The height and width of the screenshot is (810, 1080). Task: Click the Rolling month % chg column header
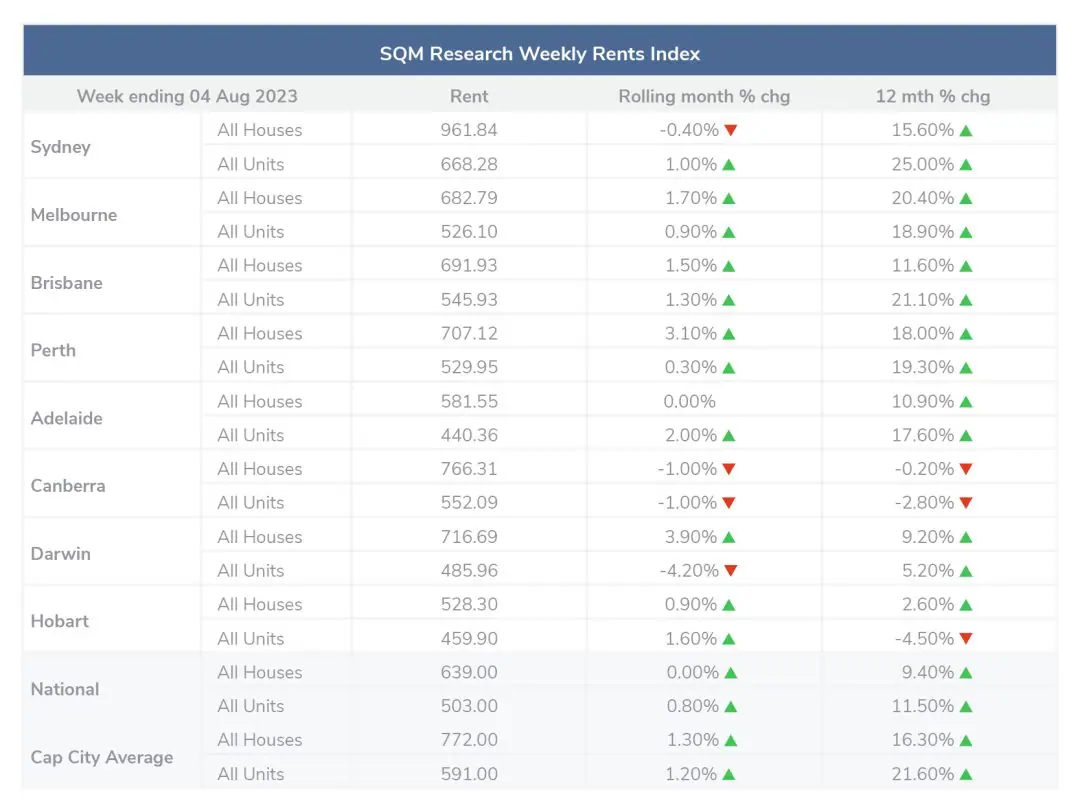[x=704, y=96]
